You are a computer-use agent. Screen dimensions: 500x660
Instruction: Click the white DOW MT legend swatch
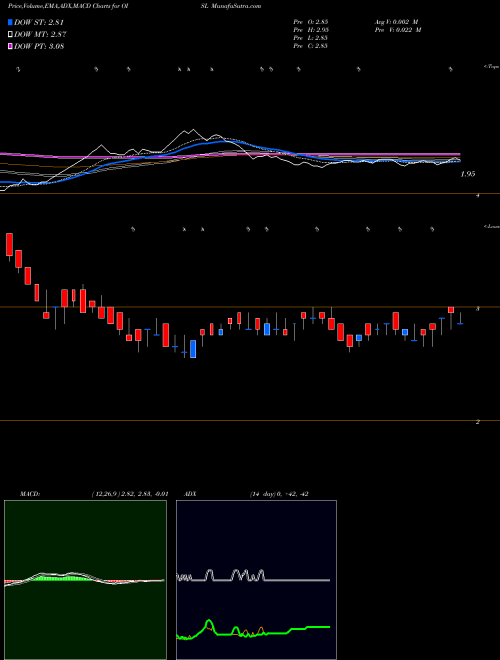pos(10,35)
